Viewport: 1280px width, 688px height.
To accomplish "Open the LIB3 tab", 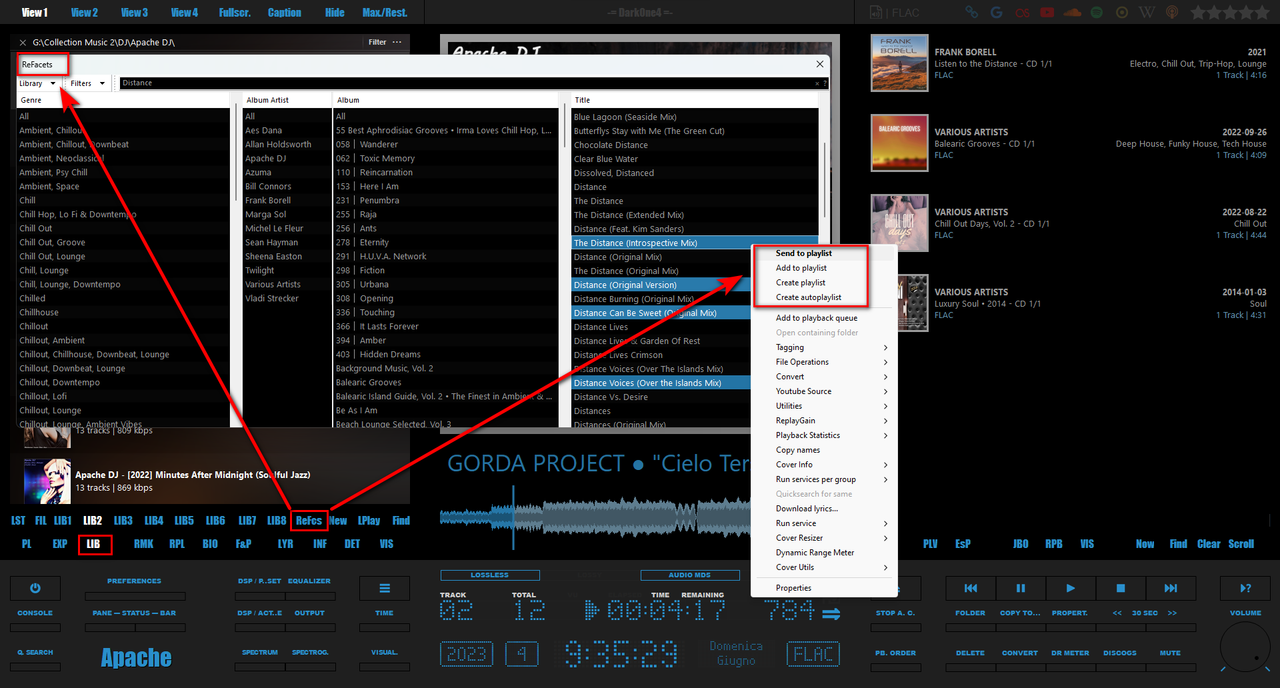I will (x=123, y=520).
